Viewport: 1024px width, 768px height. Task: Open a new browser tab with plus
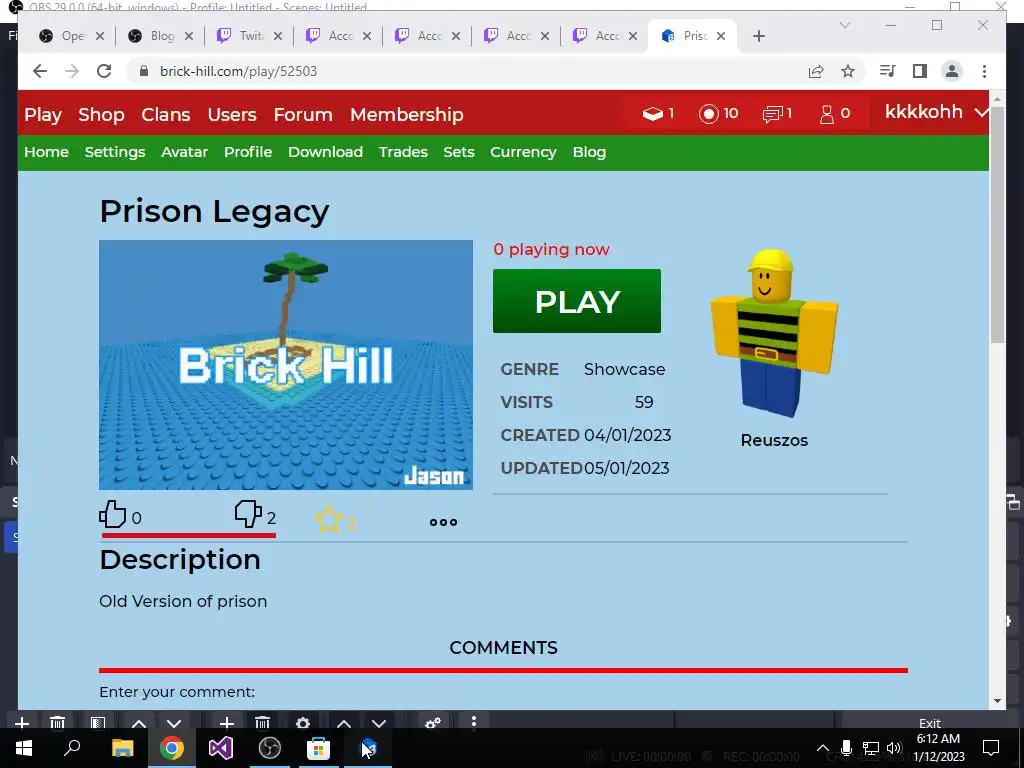click(x=758, y=36)
